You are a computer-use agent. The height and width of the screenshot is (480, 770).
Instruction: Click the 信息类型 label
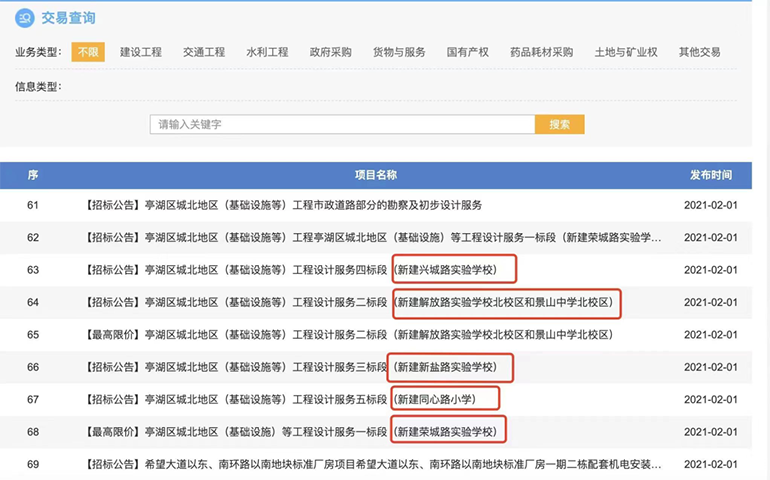point(38,87)
